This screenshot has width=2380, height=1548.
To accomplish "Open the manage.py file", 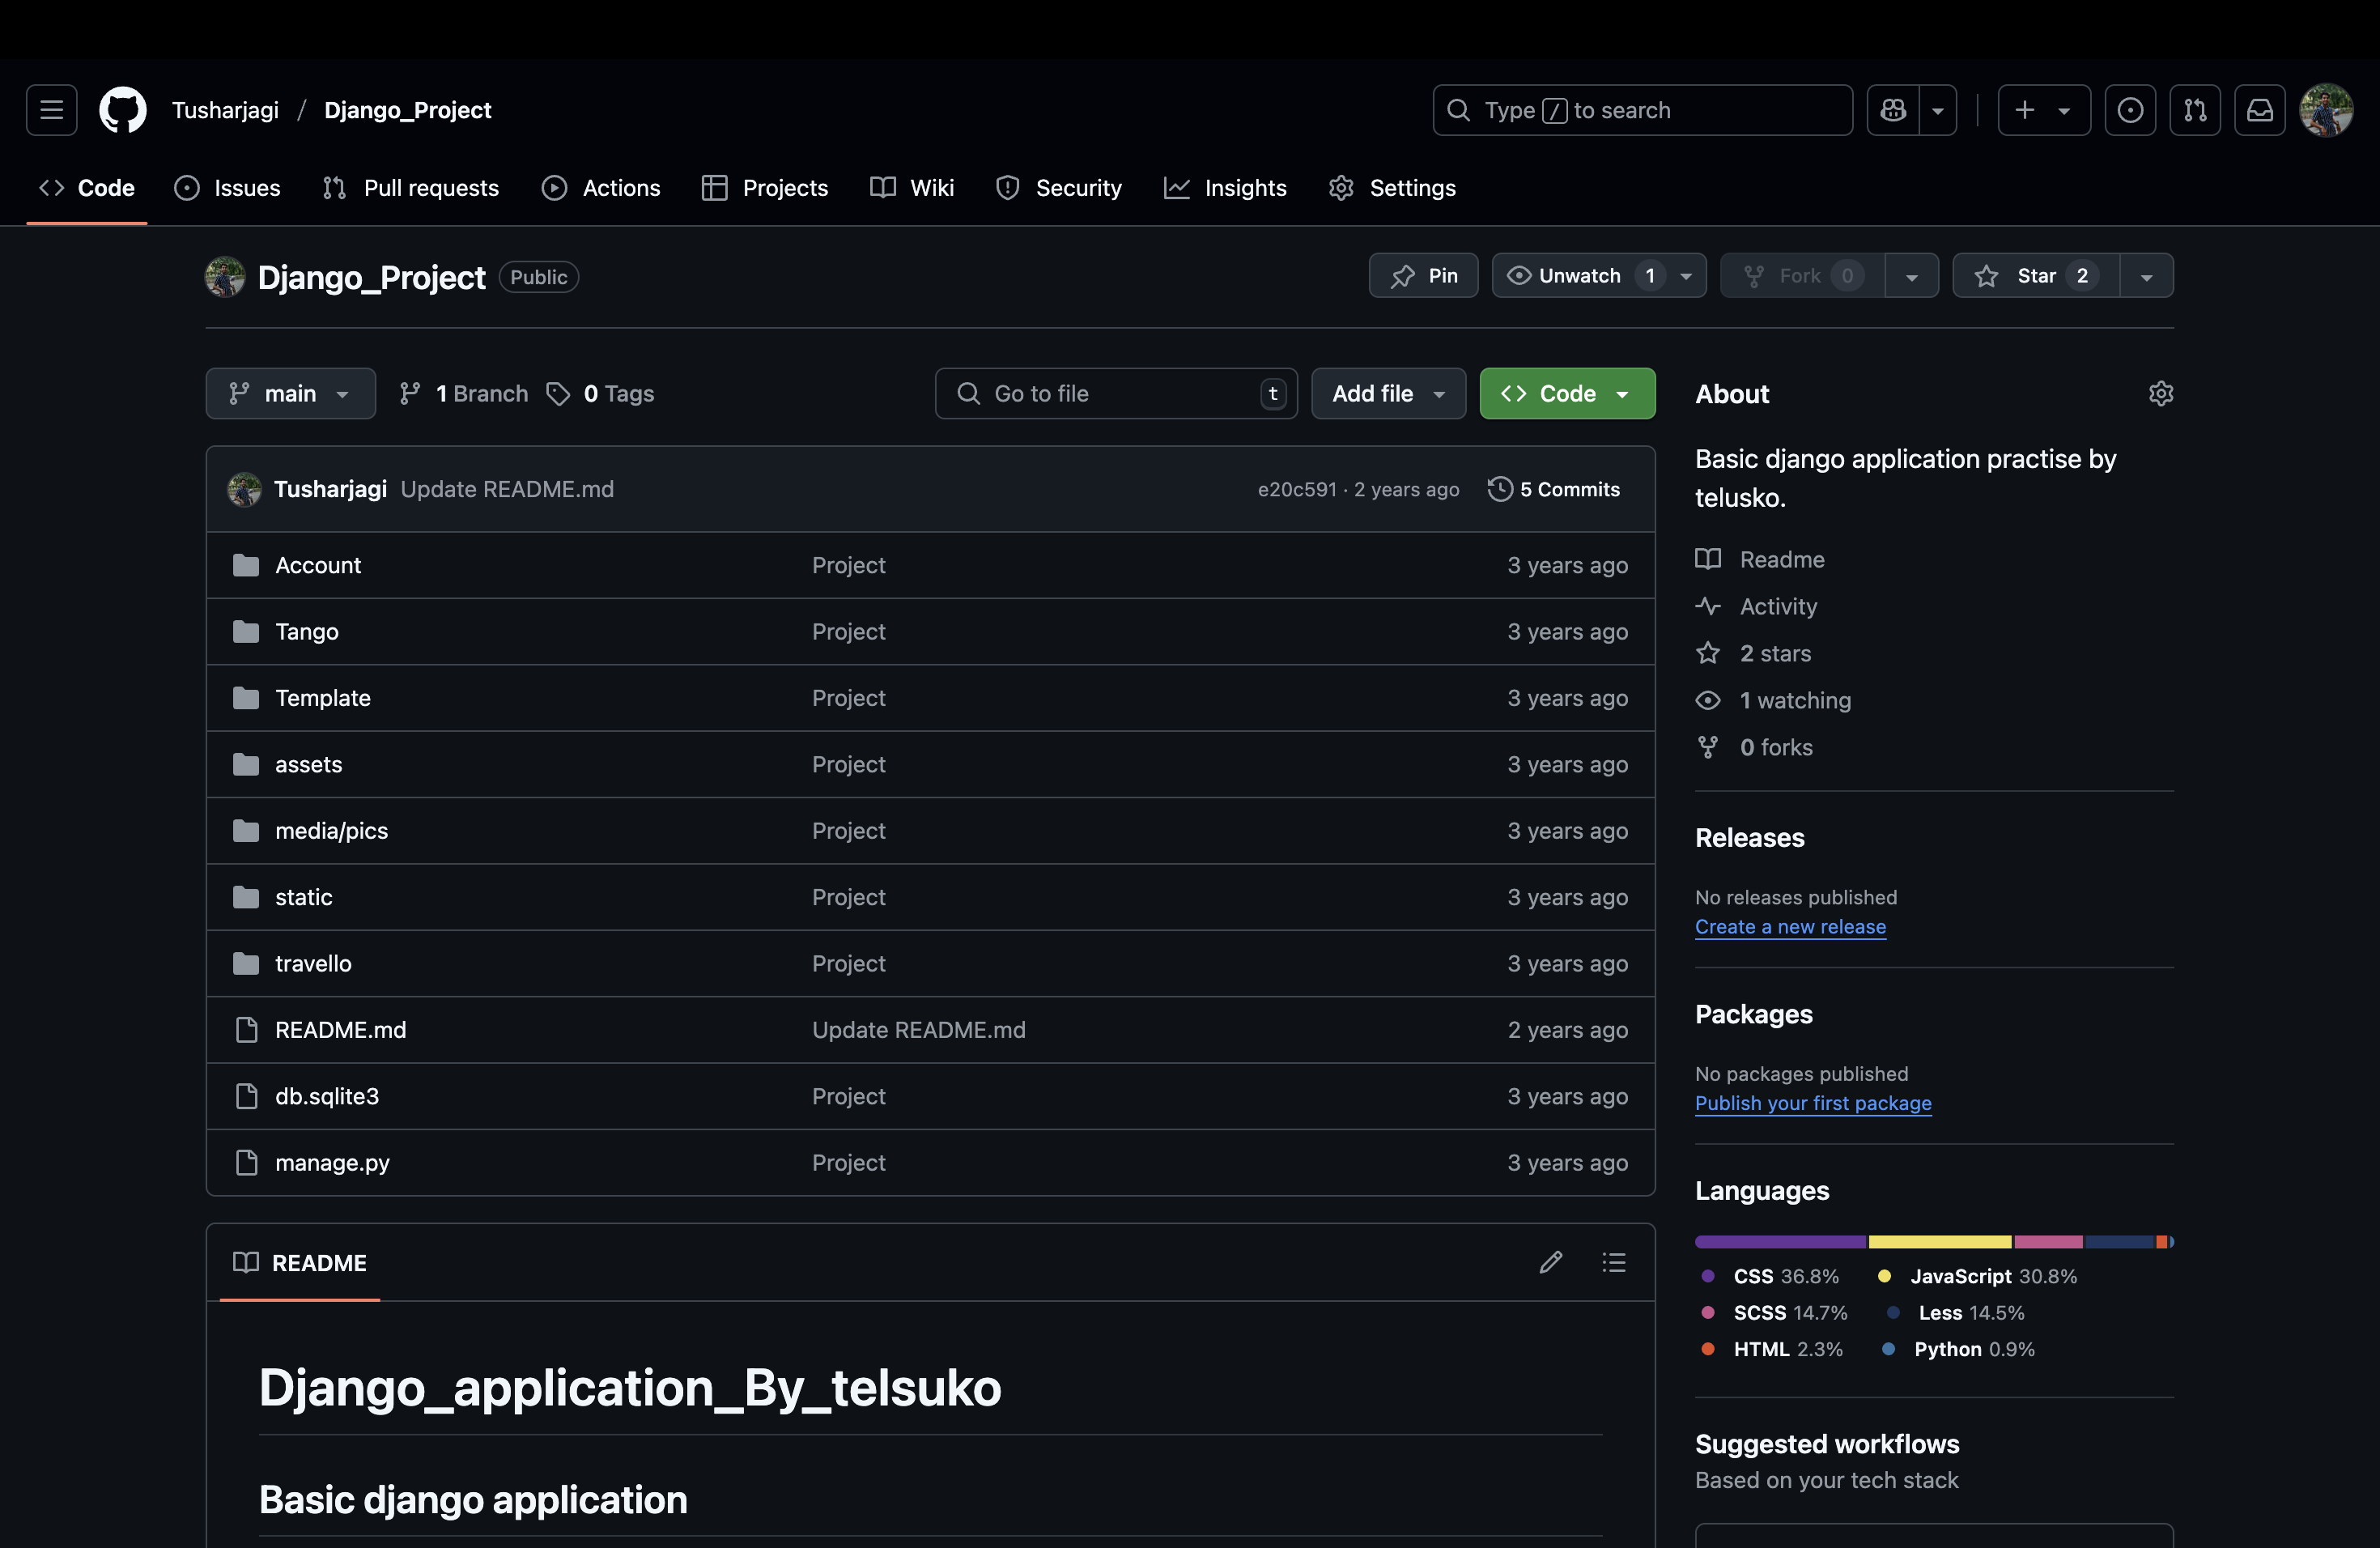I will click(x=332, y=1163).
